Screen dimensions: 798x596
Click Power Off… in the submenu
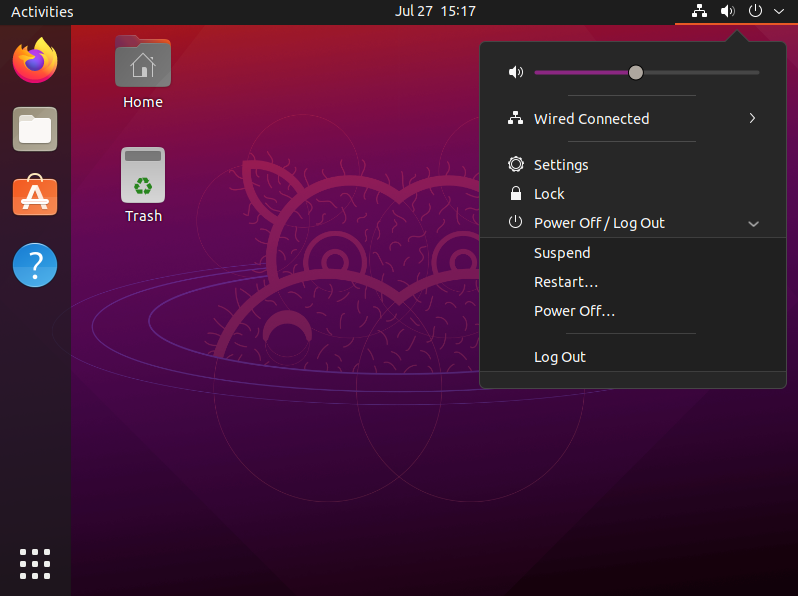(x=574, y=311)
